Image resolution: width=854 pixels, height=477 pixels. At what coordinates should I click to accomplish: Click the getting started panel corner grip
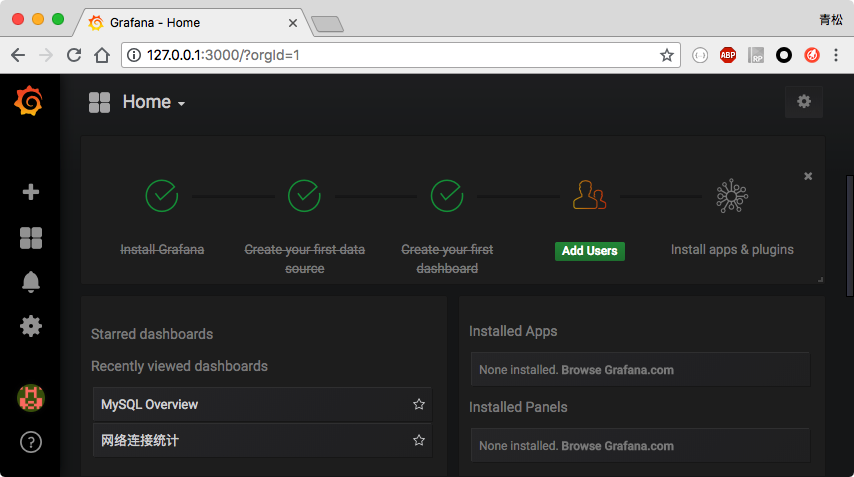tap(820, 279)
